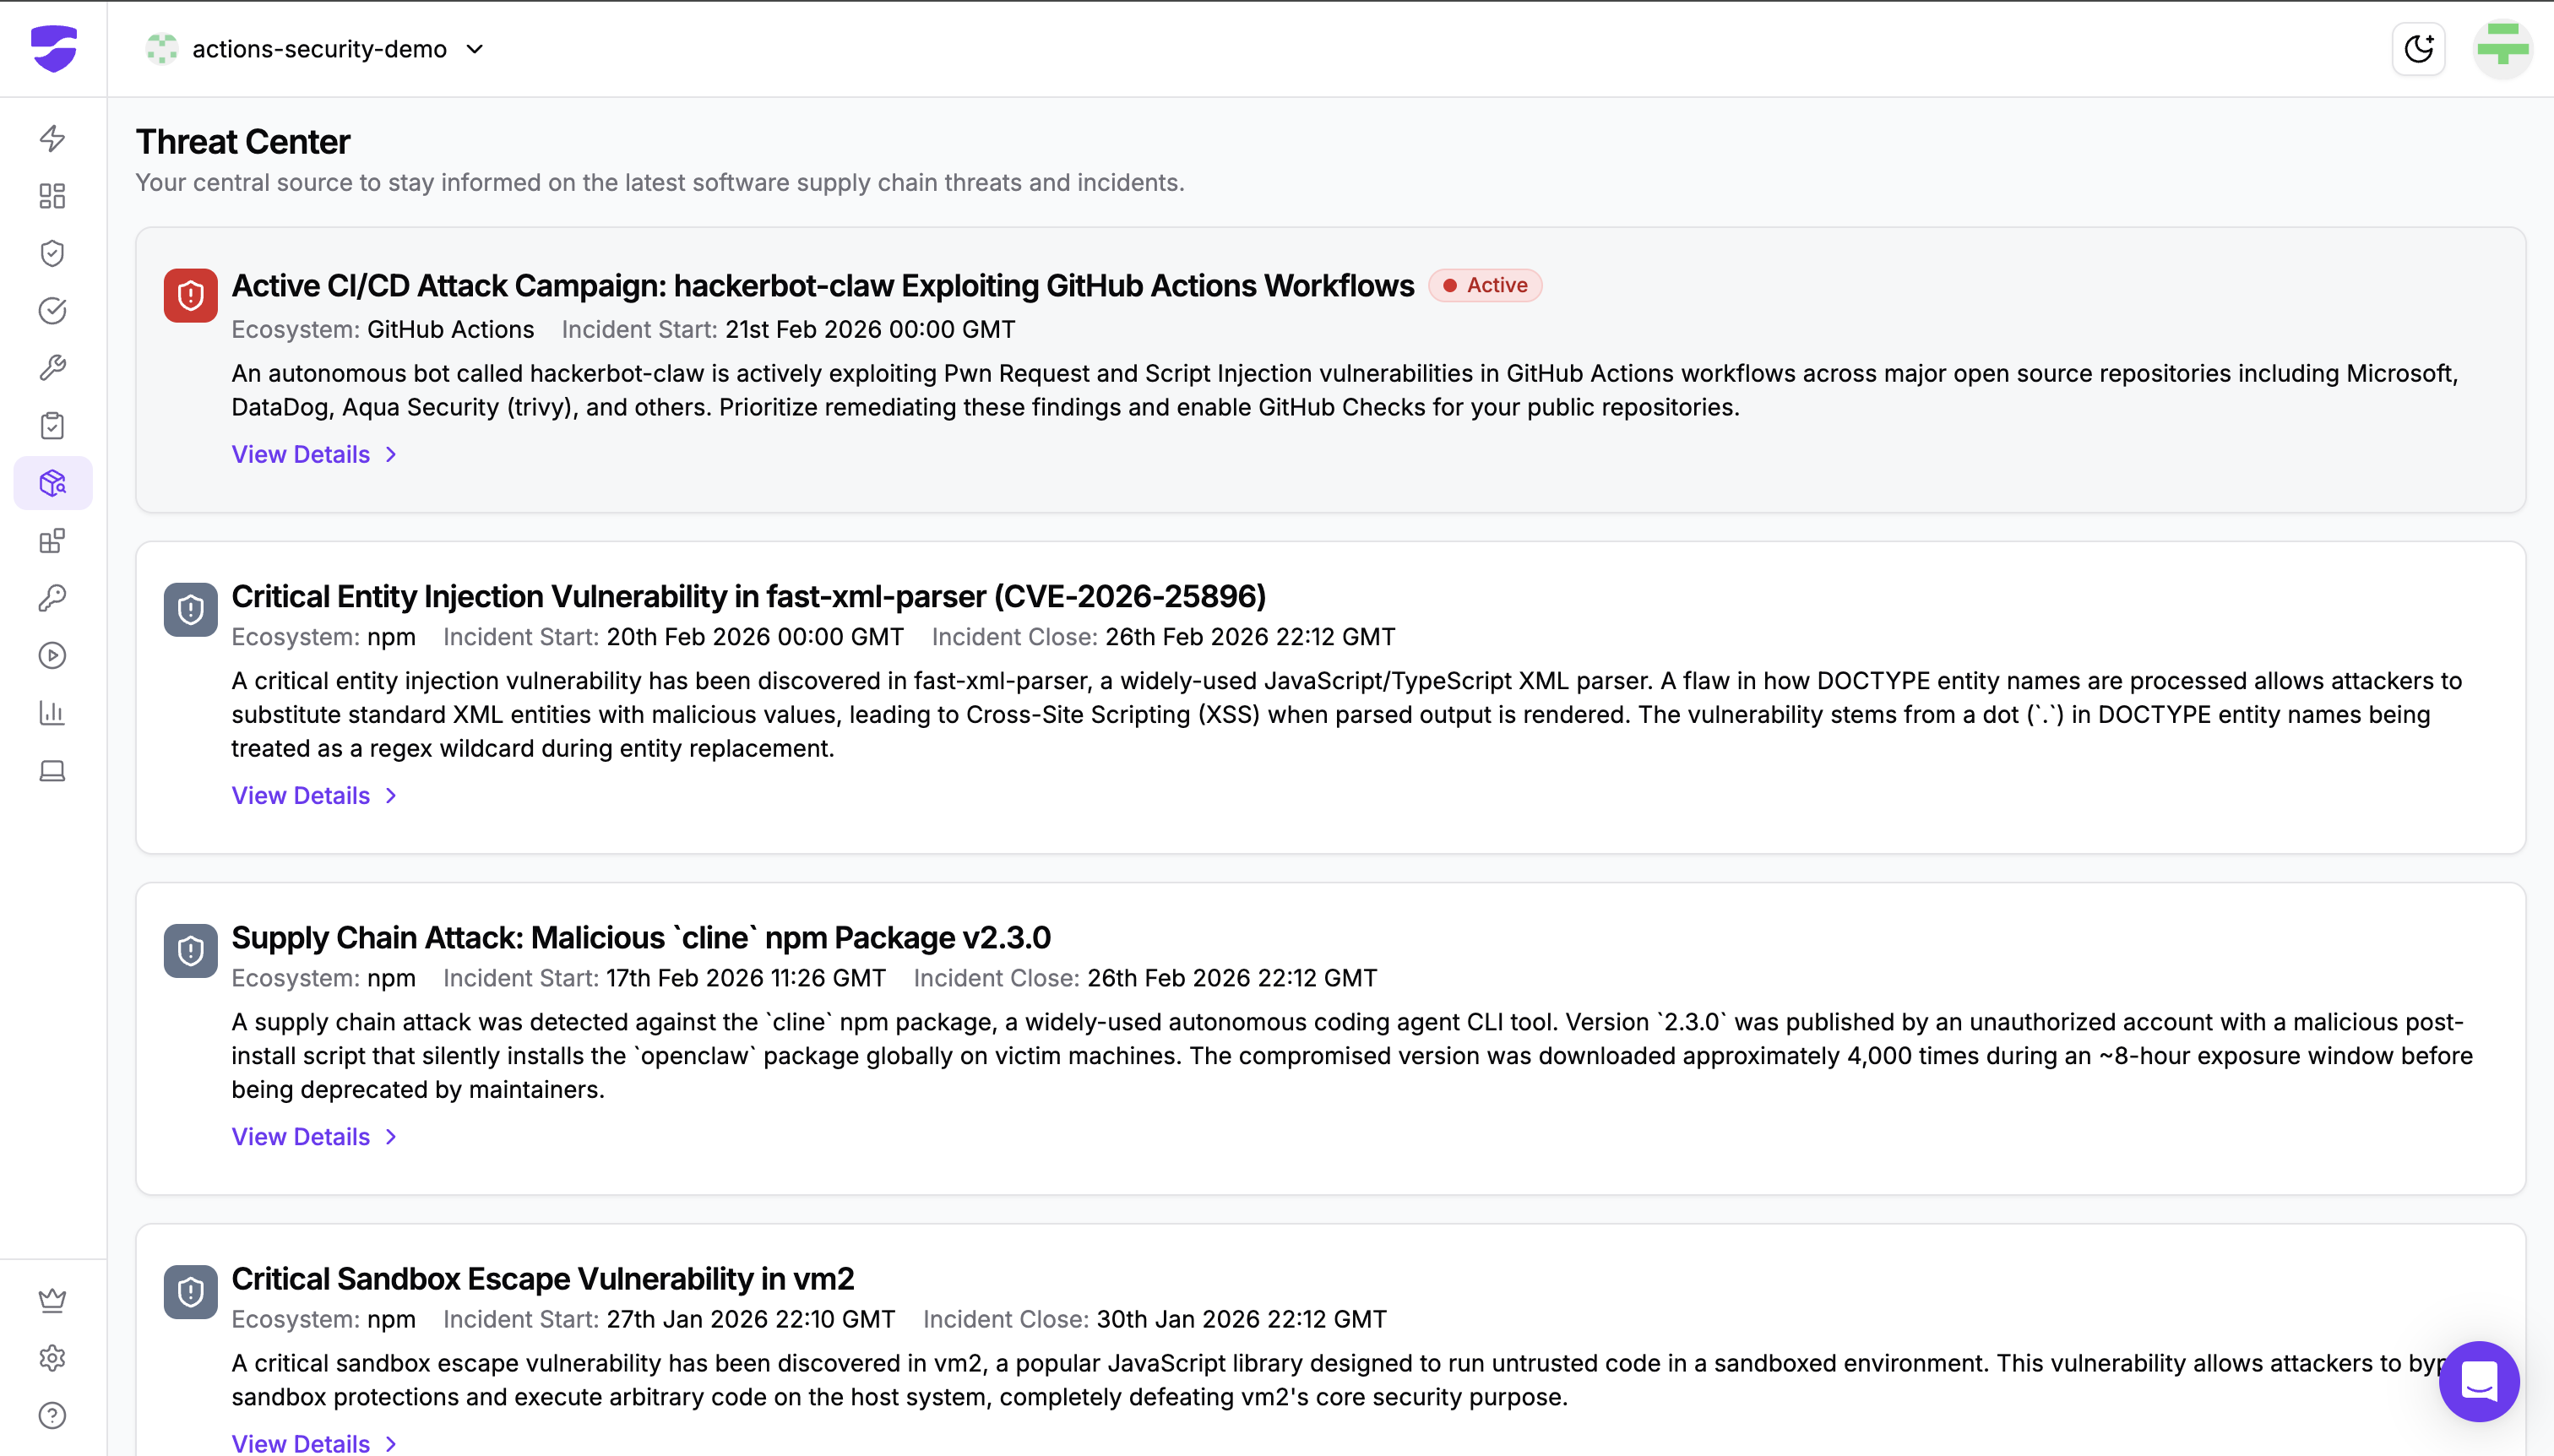Click the bar chart sidebar icon

click(x=52, y=713)
